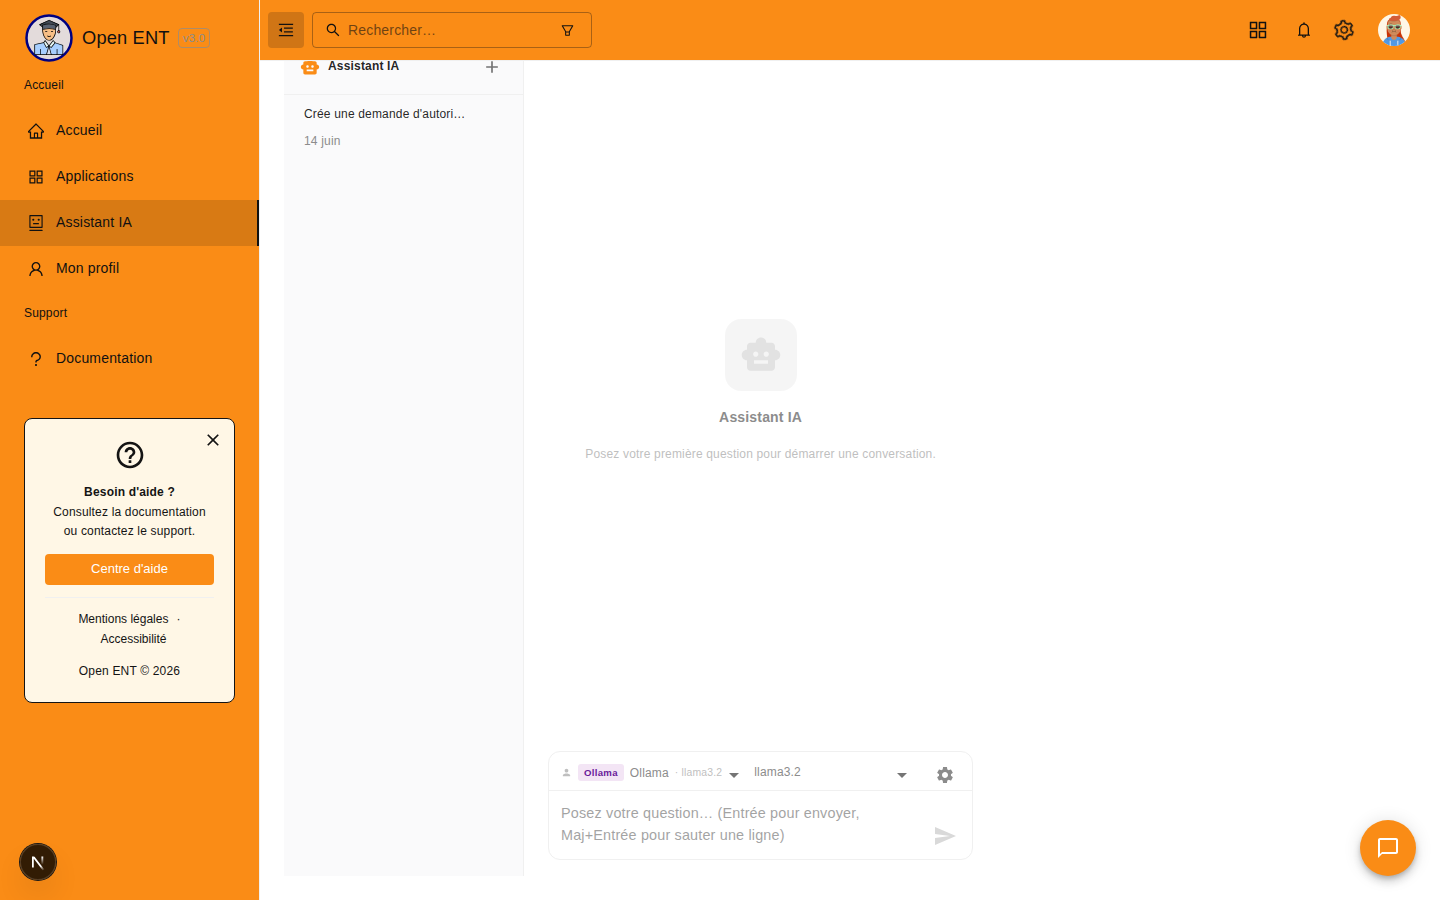Focus the Rechercher search field
The image size is (1440, 900).
tap(452, 30)
